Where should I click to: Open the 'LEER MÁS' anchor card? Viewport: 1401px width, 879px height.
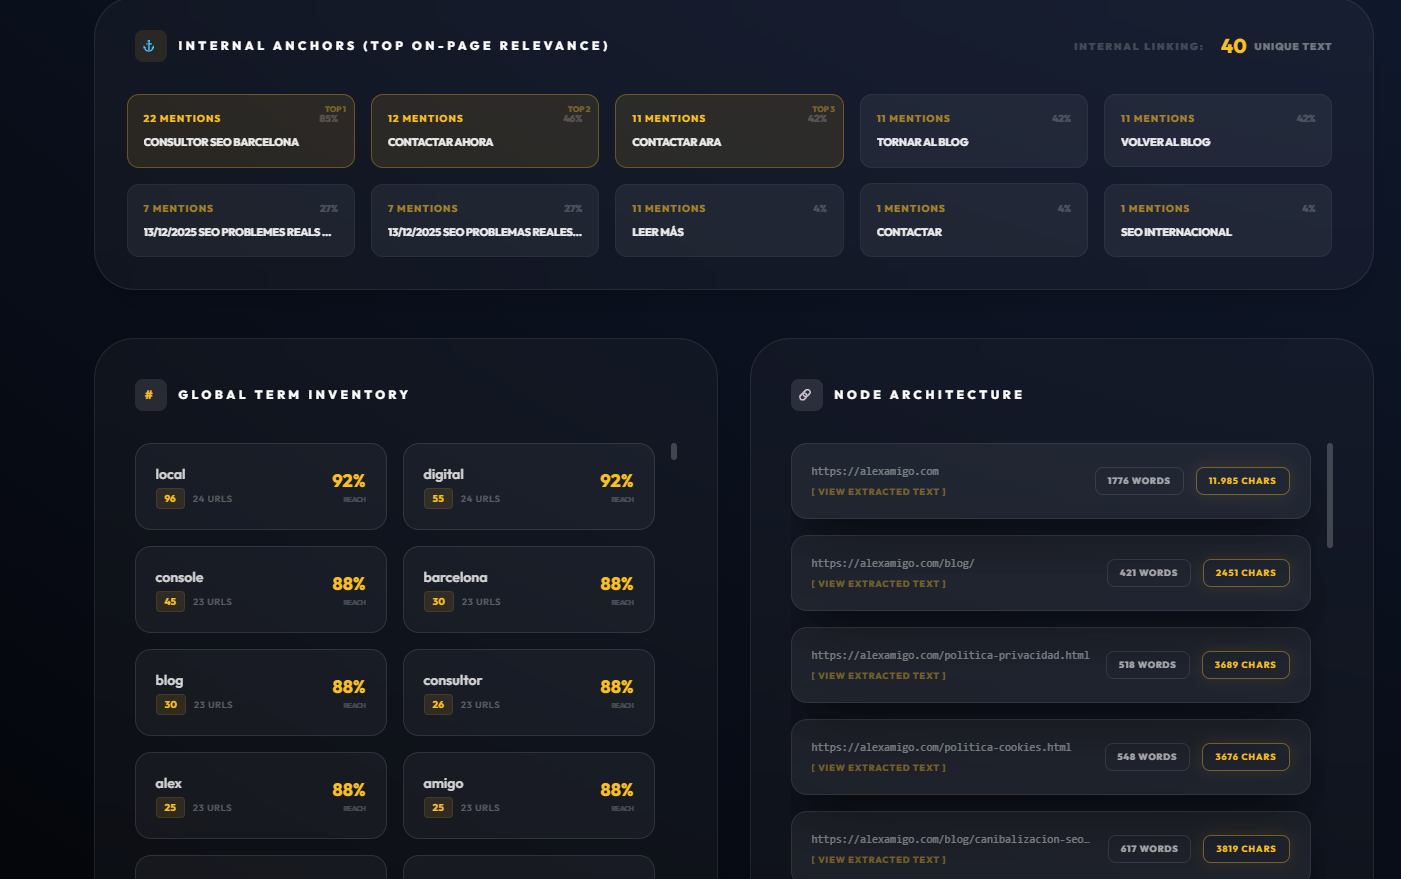[729, 220]
